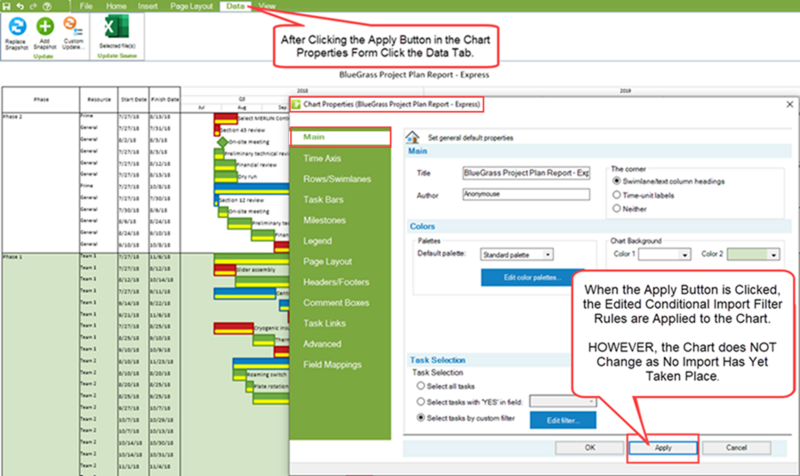Open the Field Mappings tab
This screenshot has width=800, height=476.
point(332,364)
